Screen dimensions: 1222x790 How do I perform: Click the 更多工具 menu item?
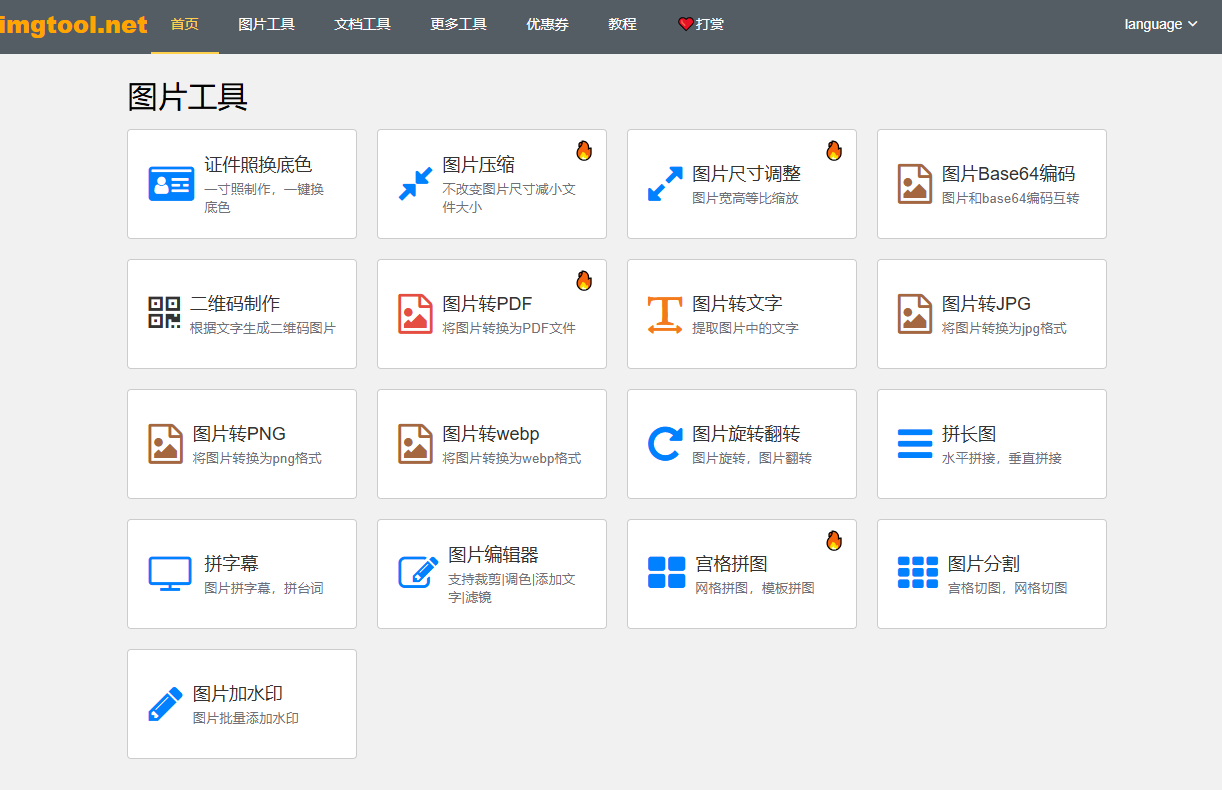click(458, 23)
